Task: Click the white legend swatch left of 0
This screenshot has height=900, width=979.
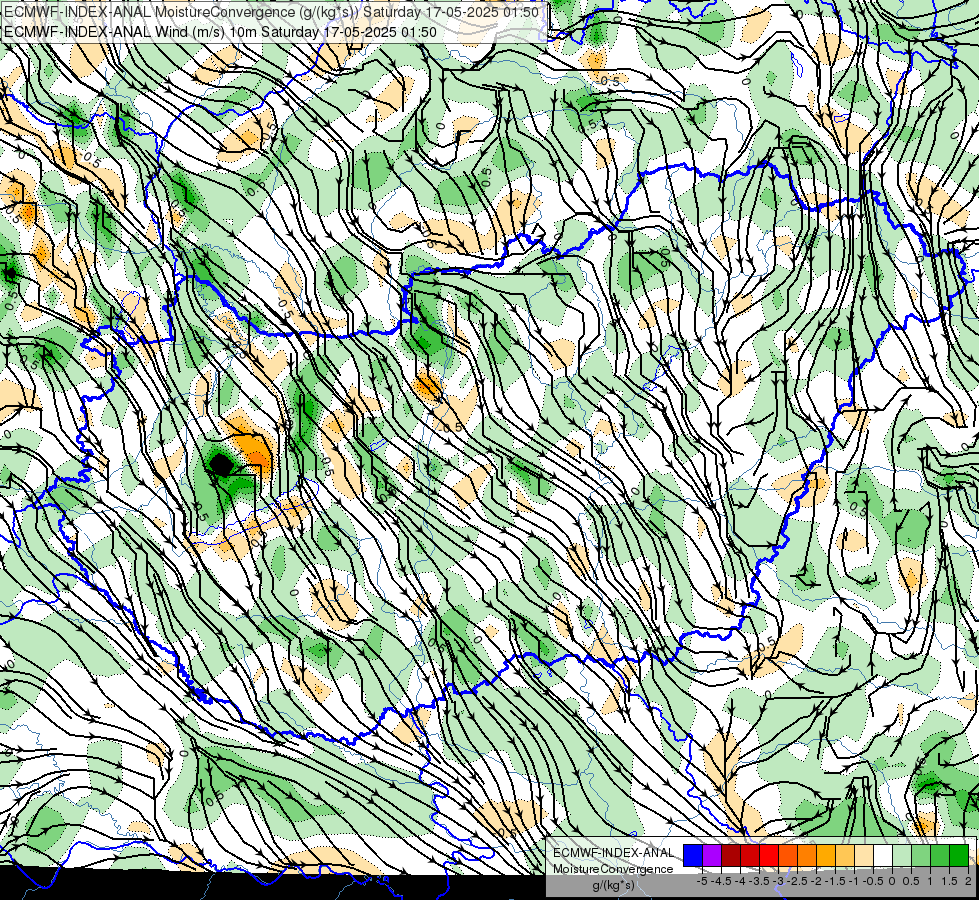Action: (883, 855)
